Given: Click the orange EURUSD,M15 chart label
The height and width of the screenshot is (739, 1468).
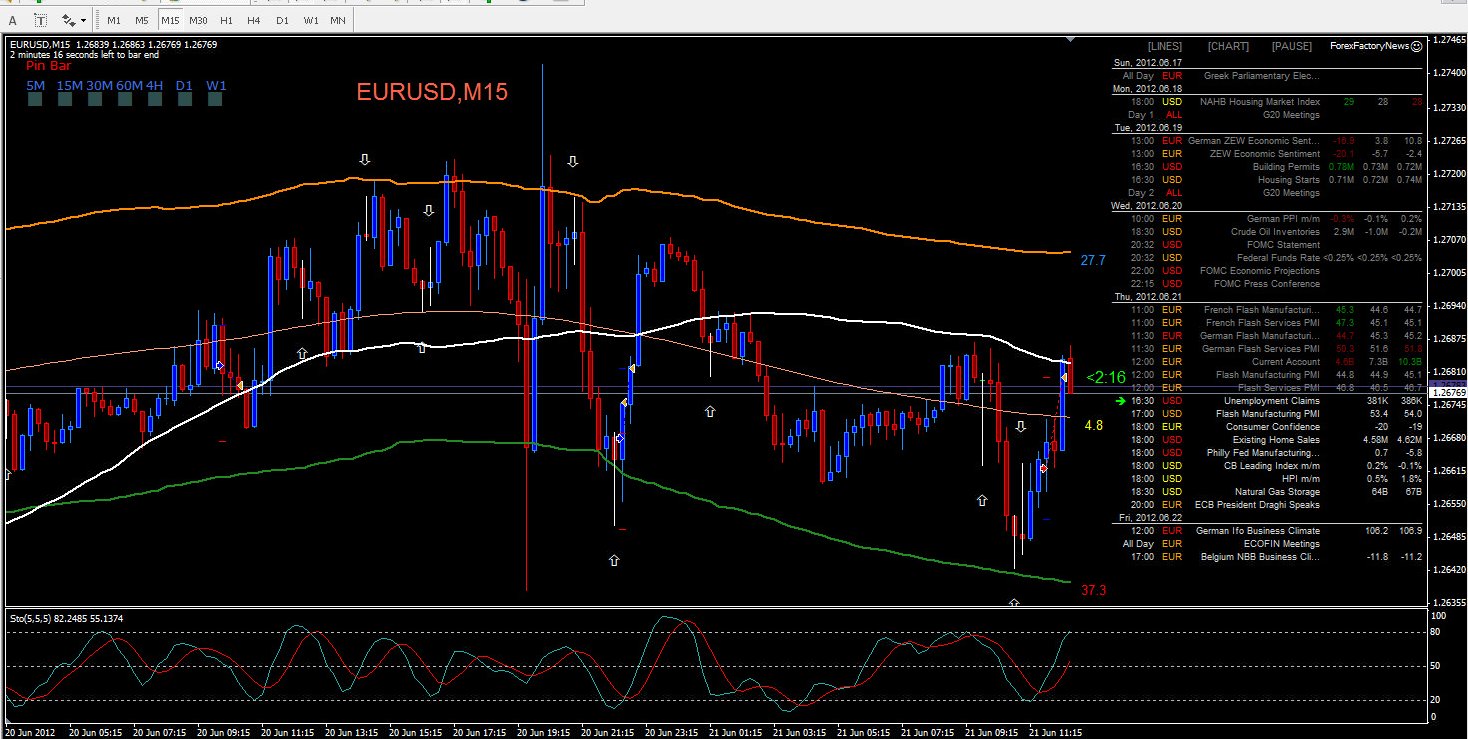Looking at the screenshot, I should pyautogui.click(x=432, y=92).
